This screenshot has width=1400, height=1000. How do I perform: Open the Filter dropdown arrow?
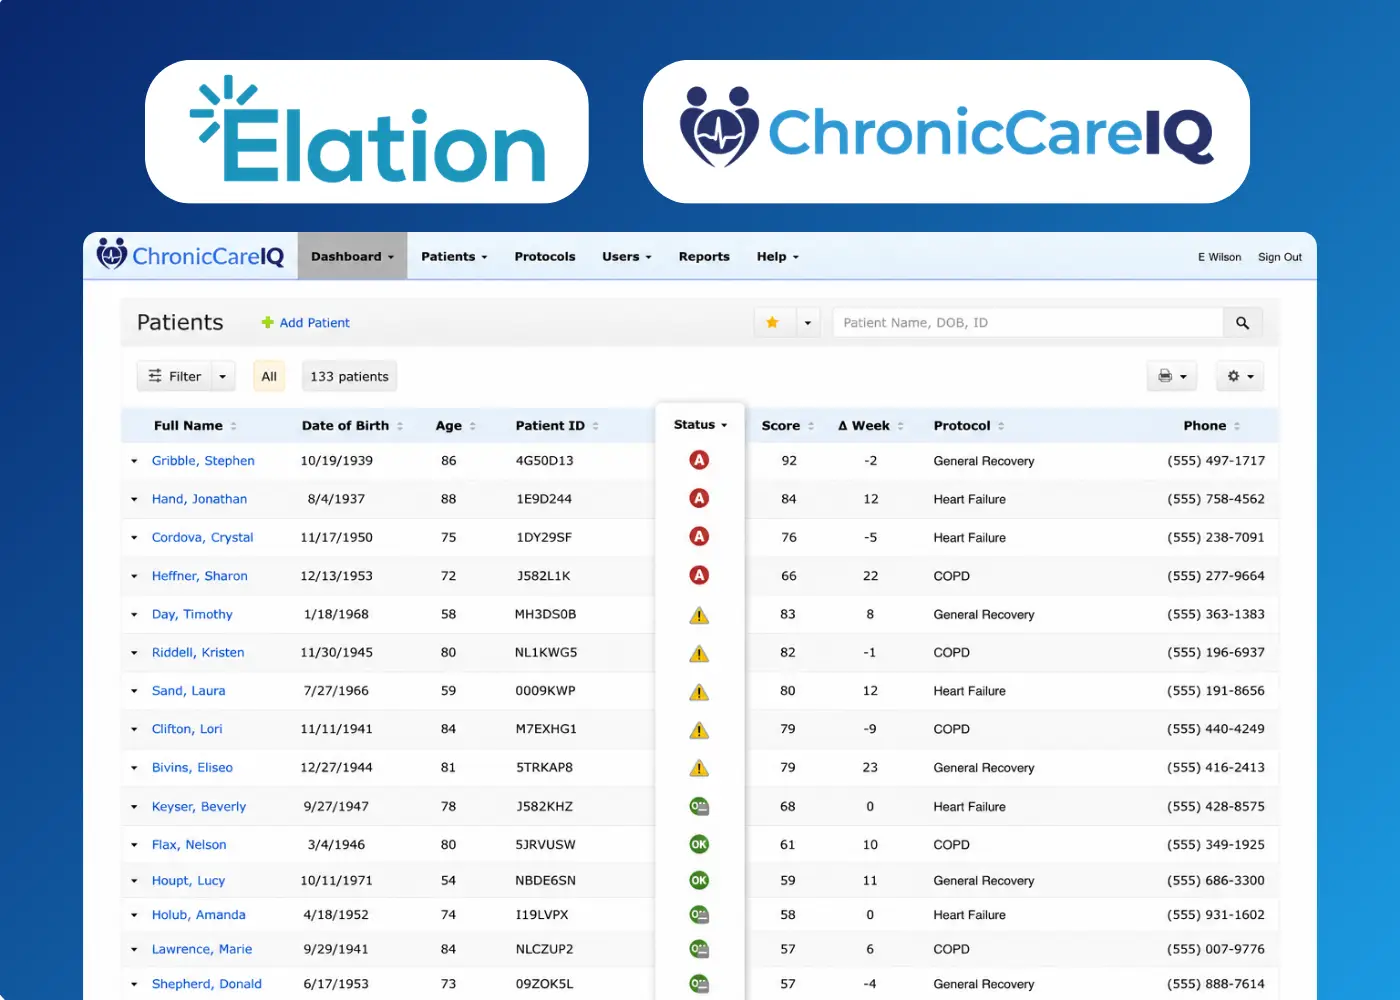point(223,376)
